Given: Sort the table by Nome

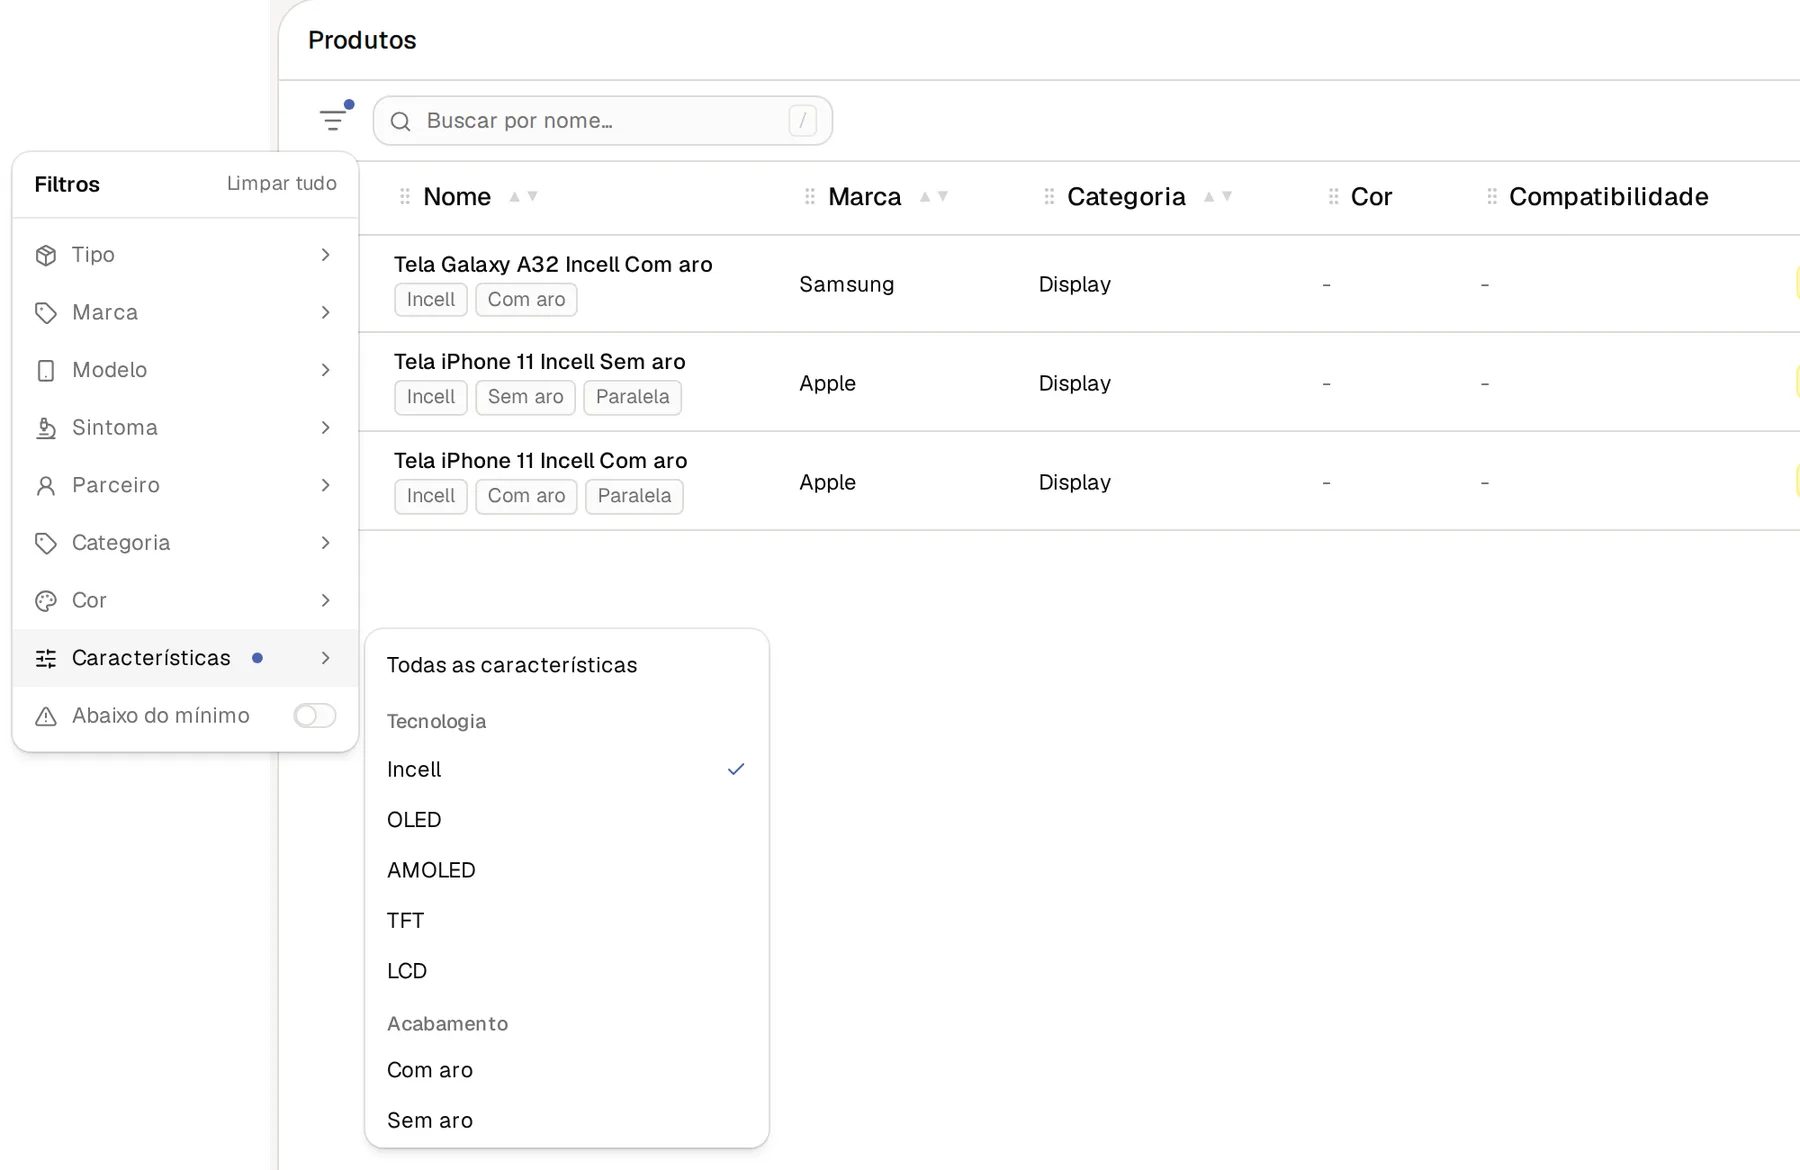Looking at the screenshot, I should pos(523,197).
